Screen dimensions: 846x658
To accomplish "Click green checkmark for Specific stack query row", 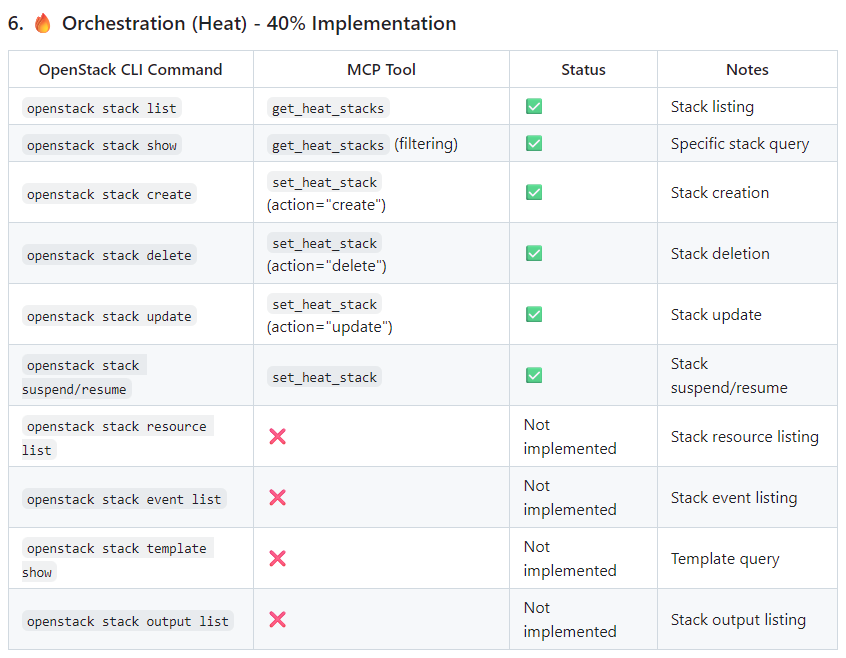I will 534,143.
